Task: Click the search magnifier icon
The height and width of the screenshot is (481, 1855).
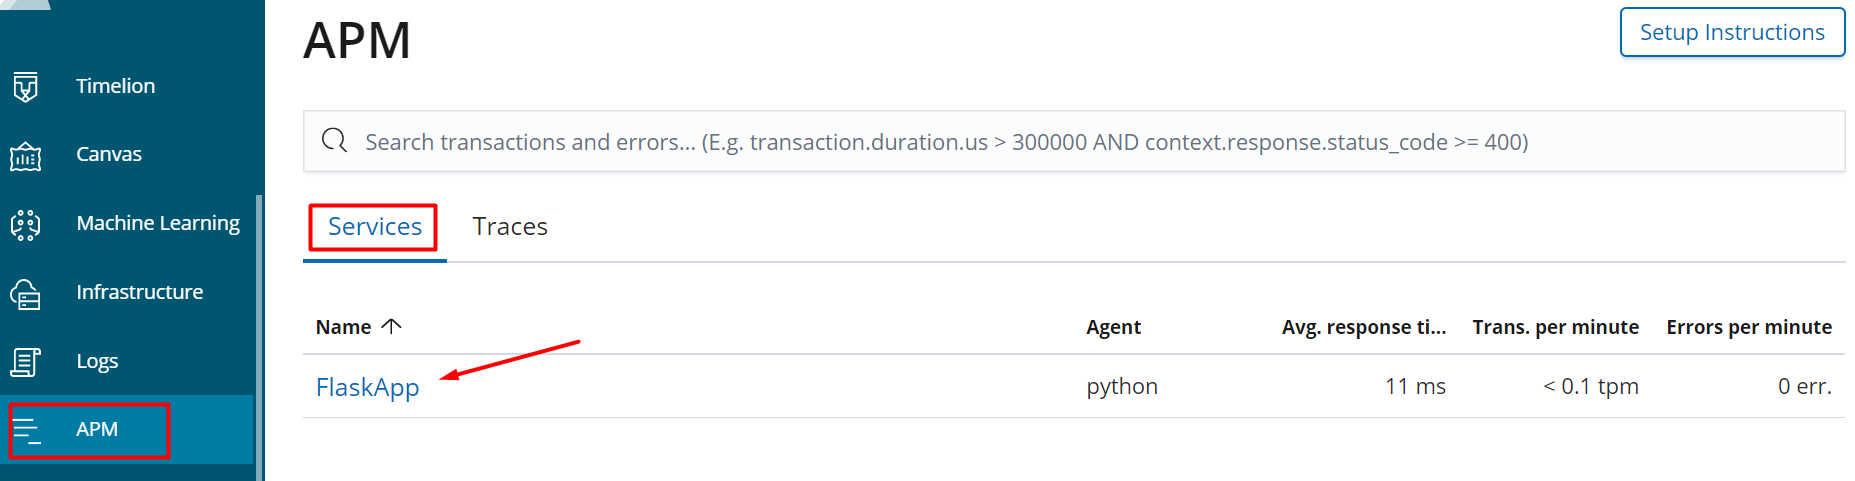Action: pos(334,141)
